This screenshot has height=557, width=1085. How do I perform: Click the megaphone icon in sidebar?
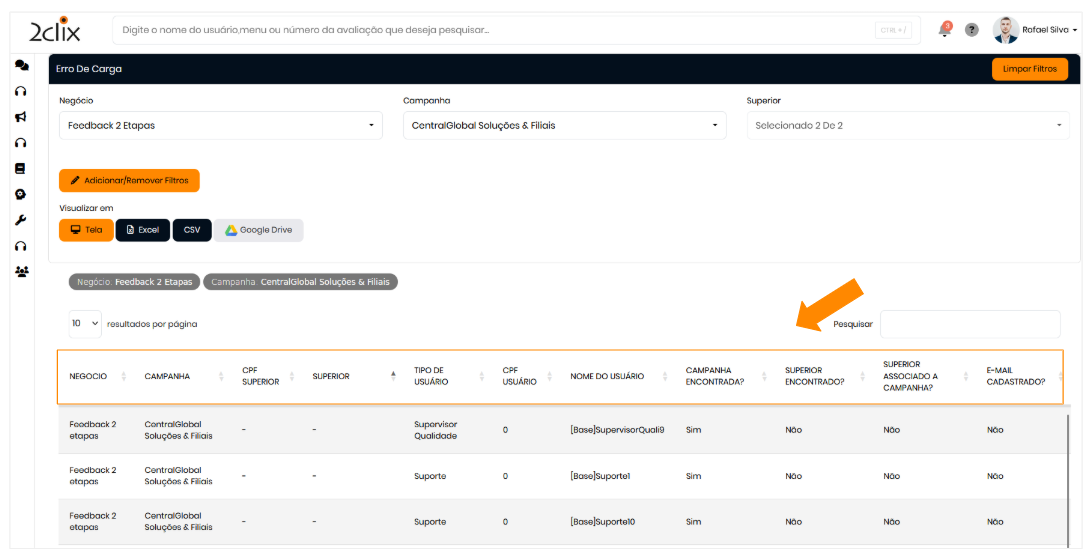[21, 117]
